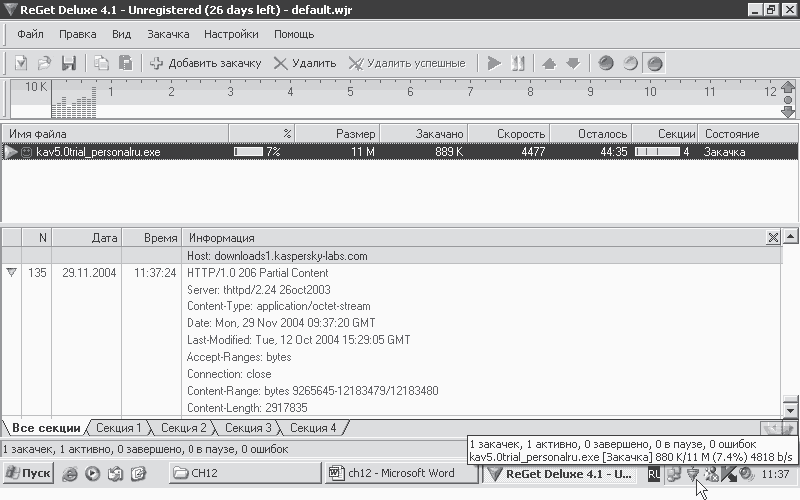Click the Добавить закачку button

206,63
